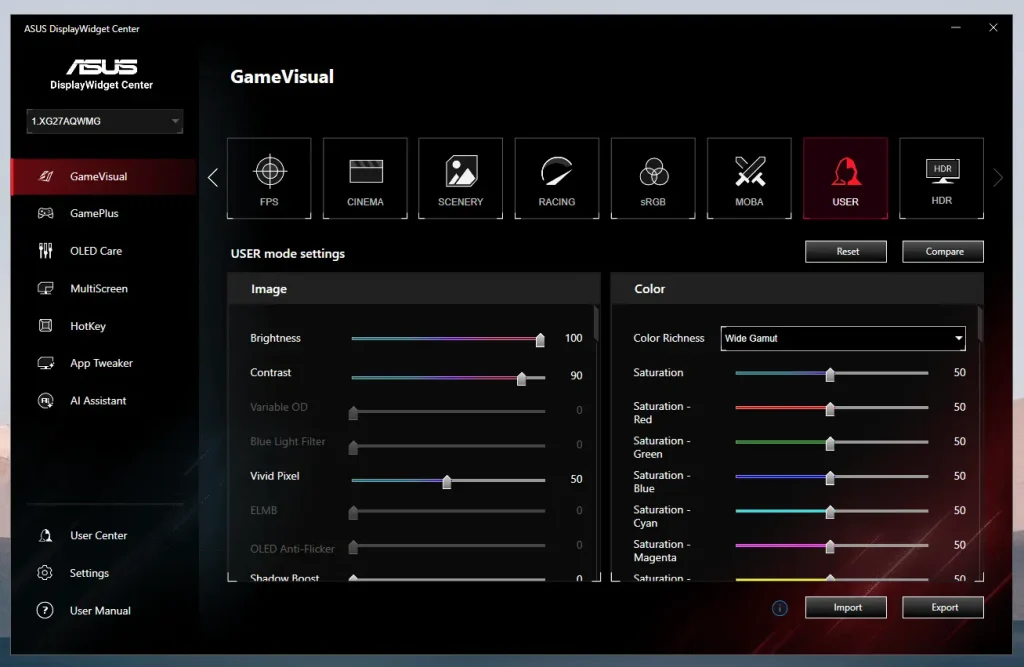Go to the OLED Care section label
The width and height of the screenshot is (1024, 667).
coord(96,251)
